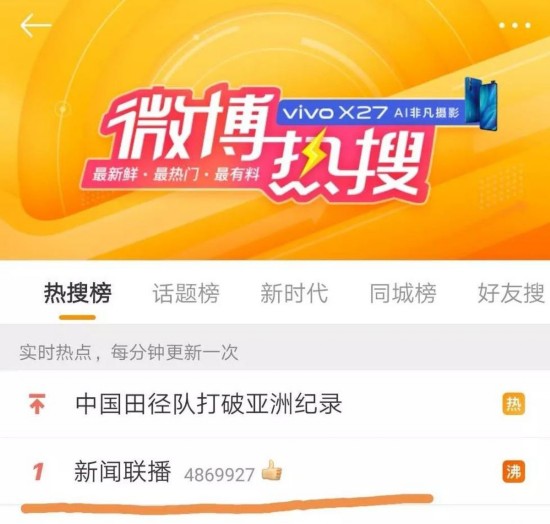Open the 好友搜 tab
The width and height of the screenshot is (550, 524).
(x=511, y=293)
